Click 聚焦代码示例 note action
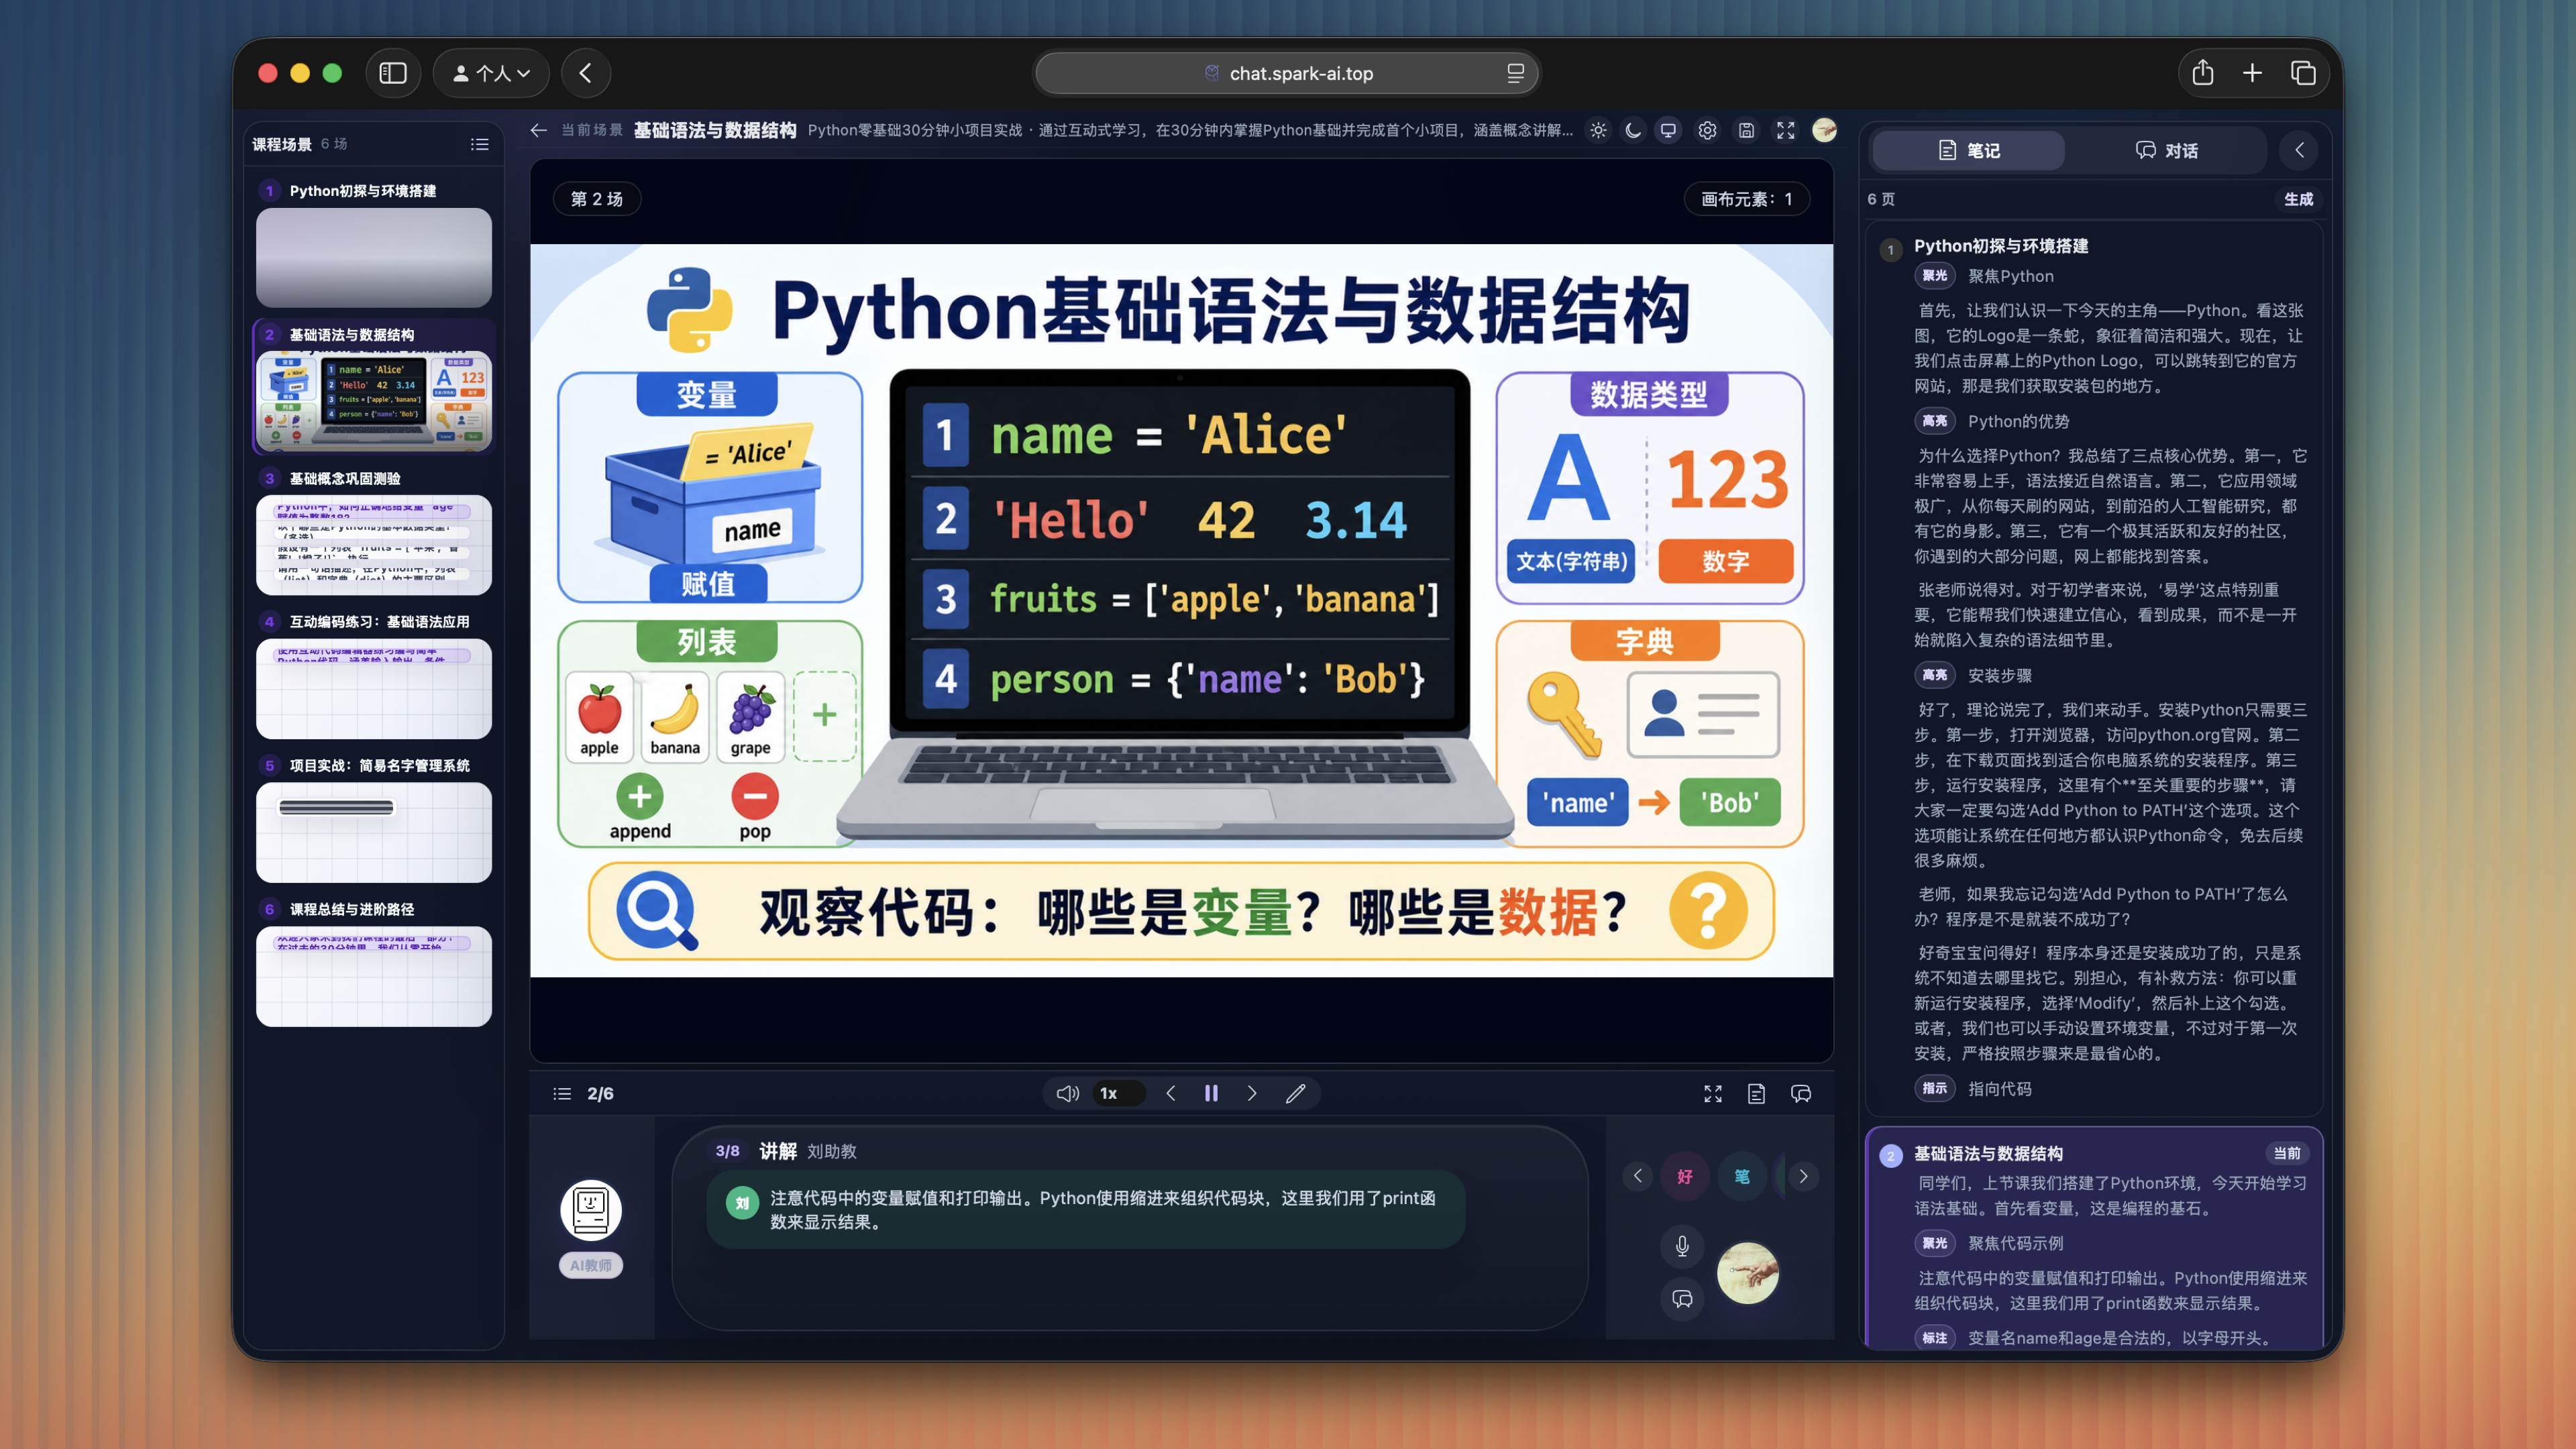This screenshot has width=2576, height=1449. (2015, 1243)
